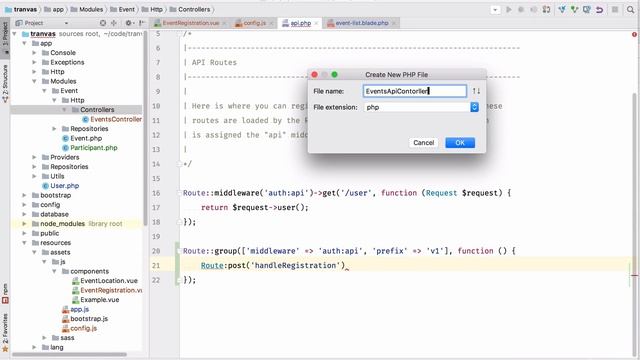Expand the Providers folder
The height and width of the screenshot is (360, 640).
pyautogui.click(x=34, y=157)
